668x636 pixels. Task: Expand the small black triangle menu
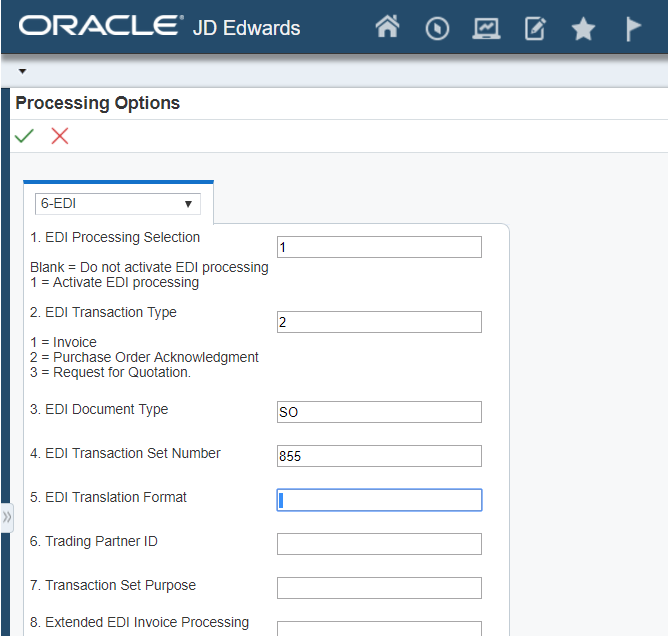tap(23, 71)
